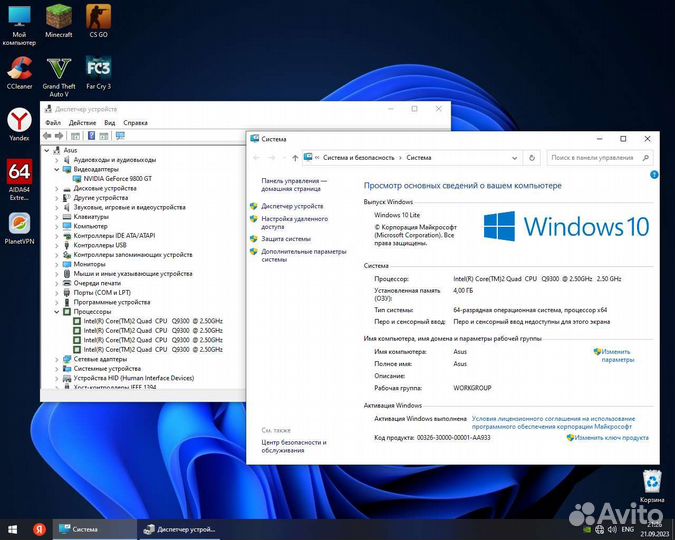Screen dimensions: 675x540
Task: Open the Корзина recycle bin
Action: (652, 486)
